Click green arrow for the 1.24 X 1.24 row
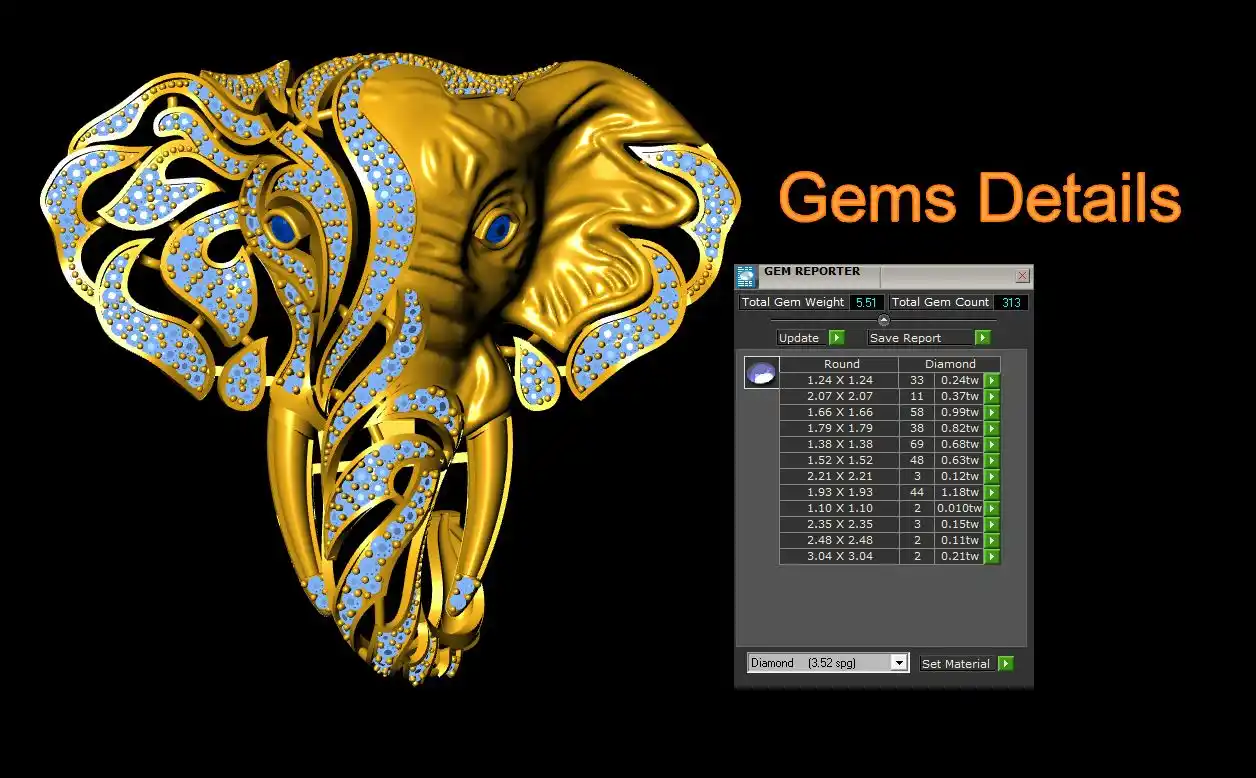The width and height of the screenshot is (1256, 778). pos(992,380)
